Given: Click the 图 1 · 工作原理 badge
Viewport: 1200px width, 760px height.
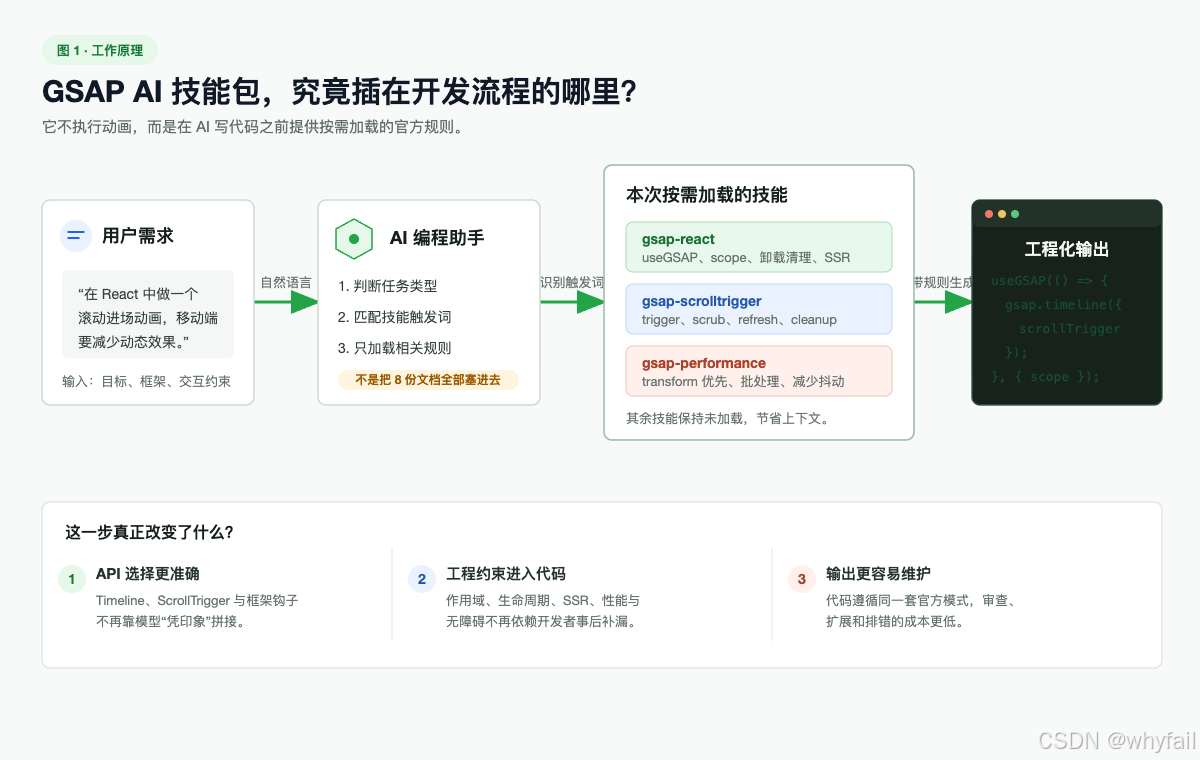Looking at the screenshot, I should [100, 50].
